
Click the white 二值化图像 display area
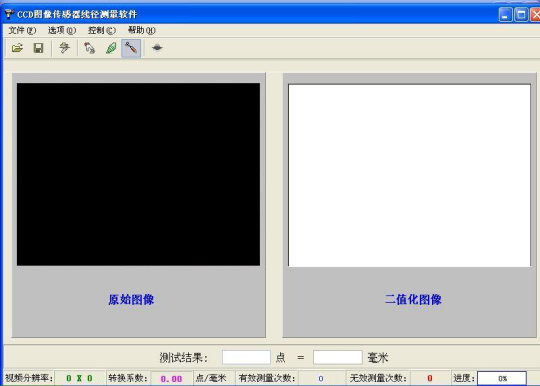pos(409,175)
